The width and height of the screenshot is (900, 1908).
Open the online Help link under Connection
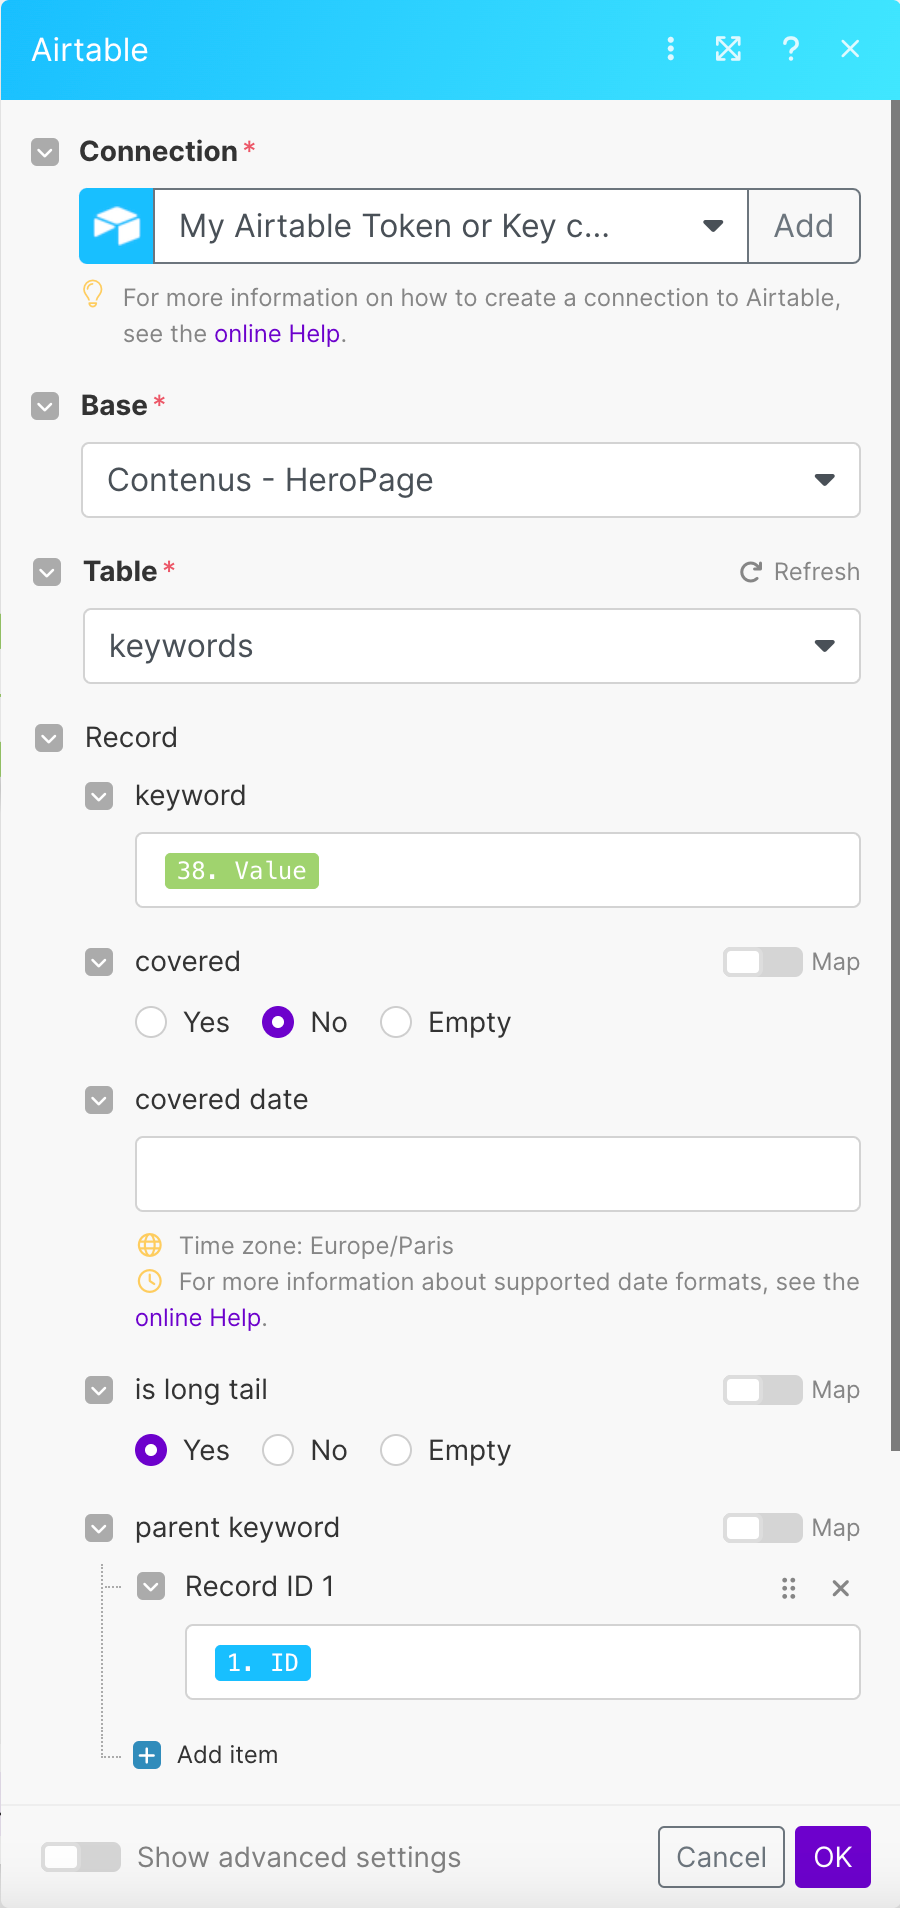[x=277, y=334]
